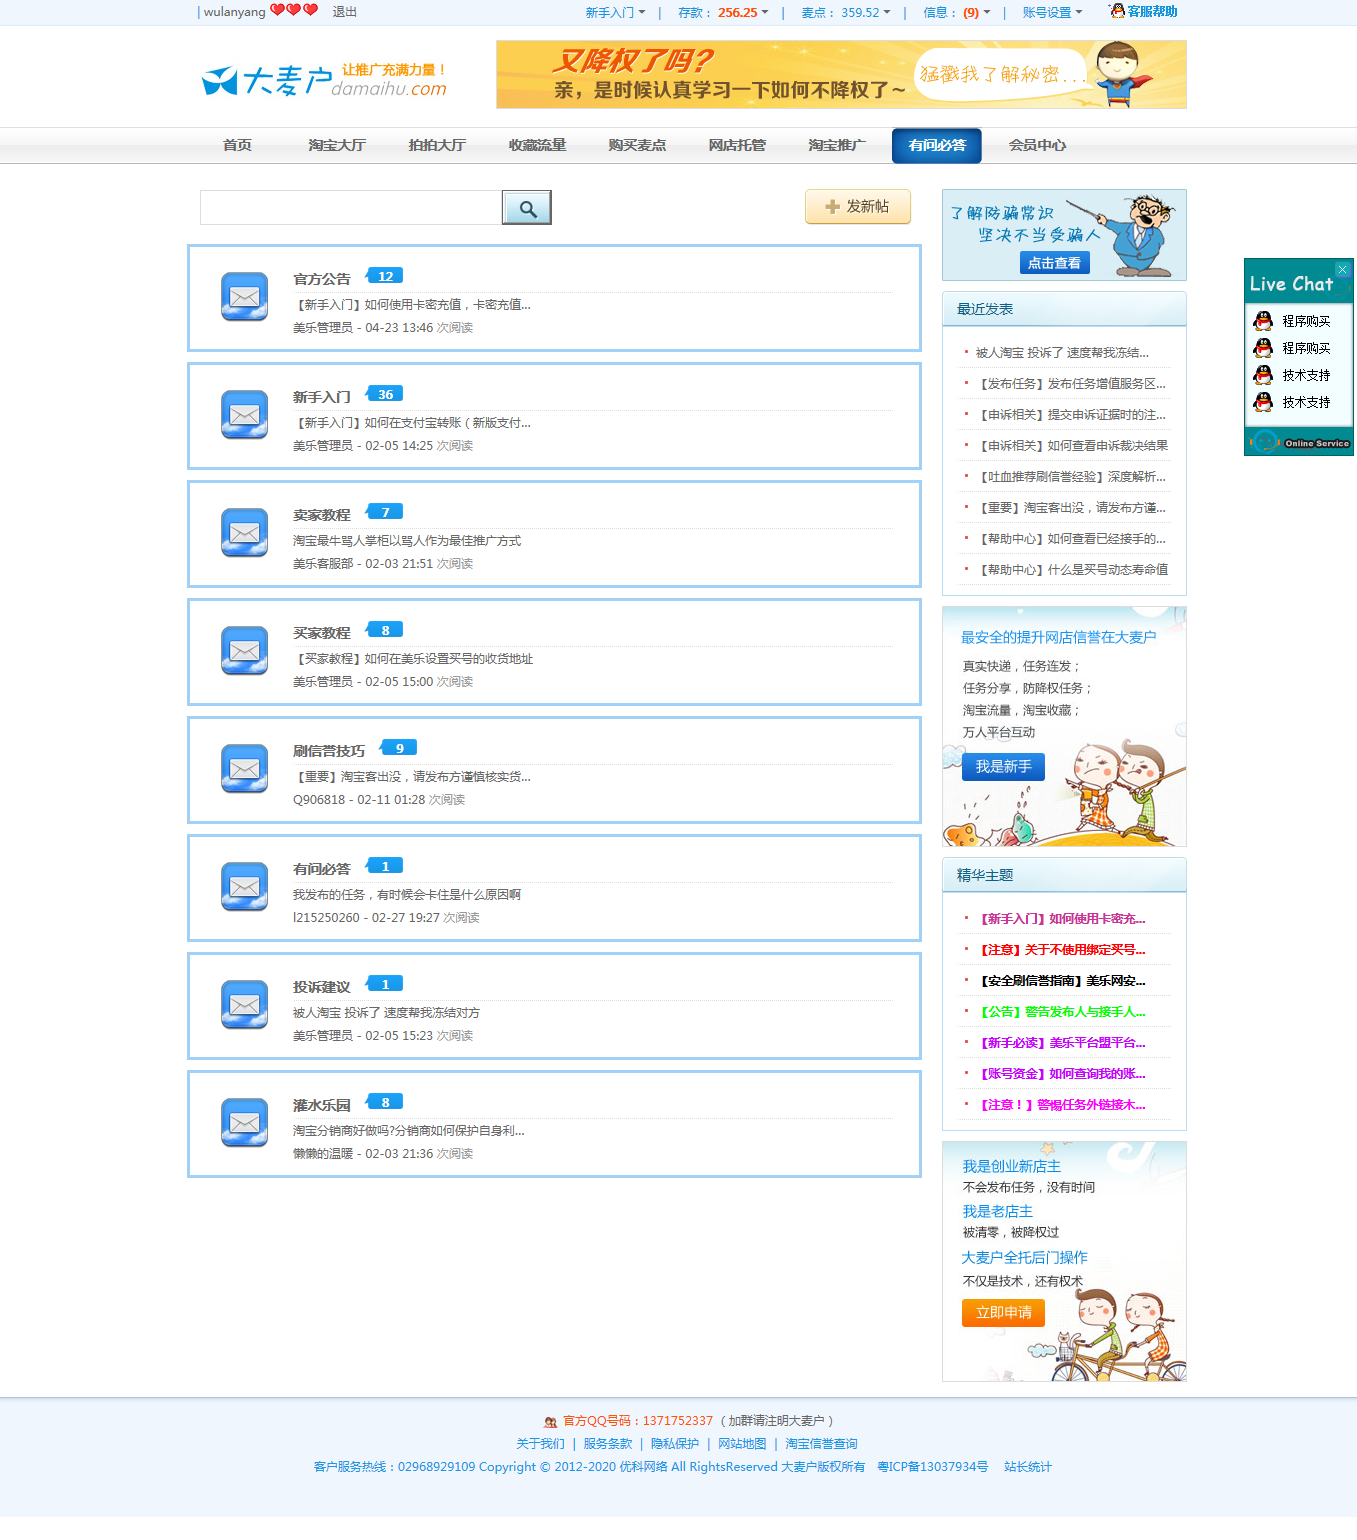Open the 站长统计 footer link
The image size is (1357, 1540).
1028,1467
